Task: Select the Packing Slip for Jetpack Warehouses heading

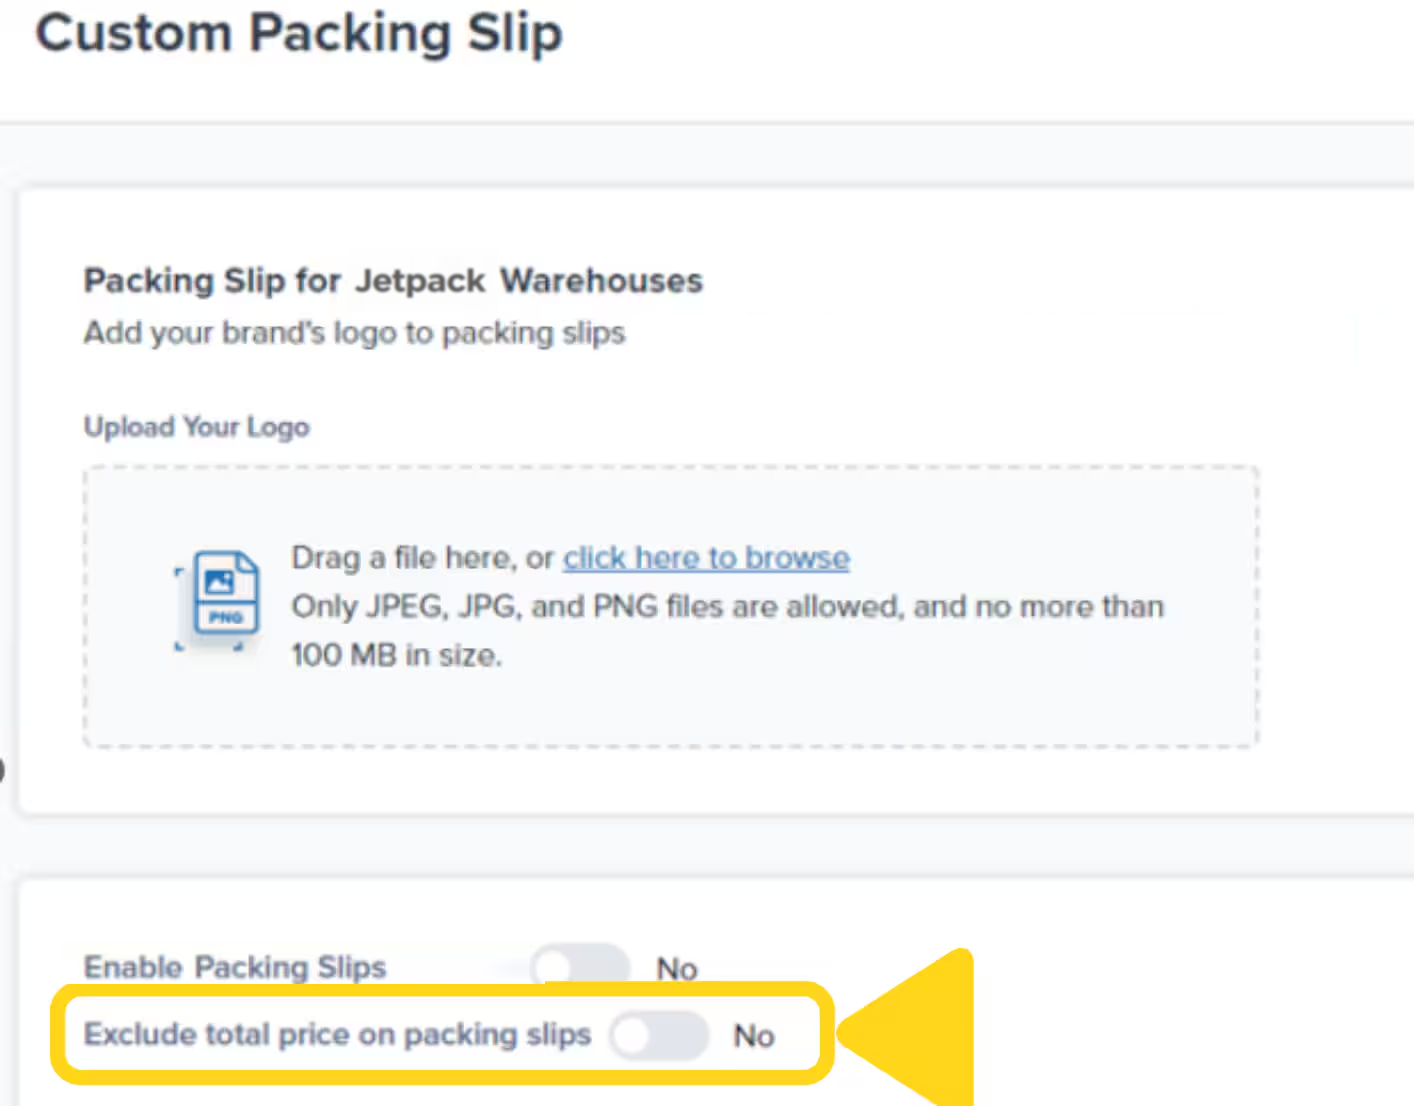Action: click(x=393, y=281)
